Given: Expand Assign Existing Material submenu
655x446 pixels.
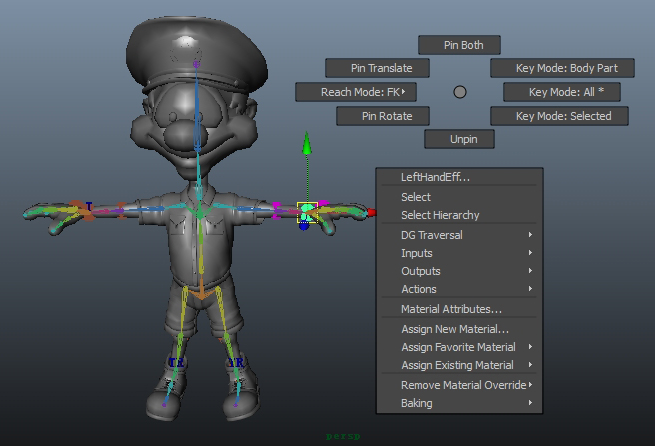Looking at the screenshot, I should 459,365.
